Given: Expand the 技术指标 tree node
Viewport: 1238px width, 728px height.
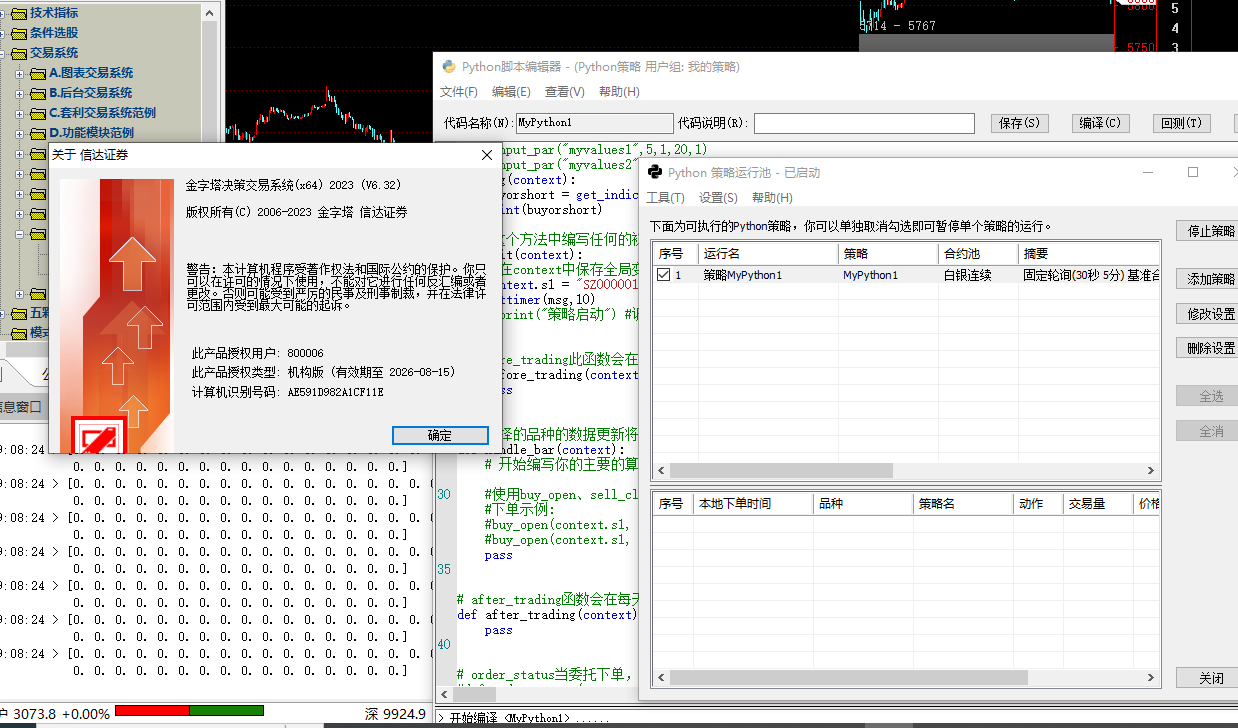Looking at the screenshot, I should 4,13.
